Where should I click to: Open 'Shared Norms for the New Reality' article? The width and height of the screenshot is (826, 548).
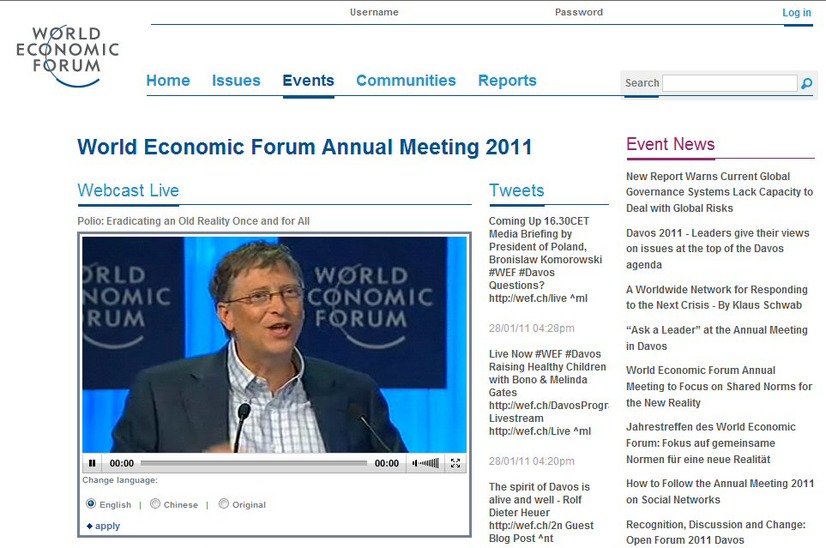pos(719,386)
